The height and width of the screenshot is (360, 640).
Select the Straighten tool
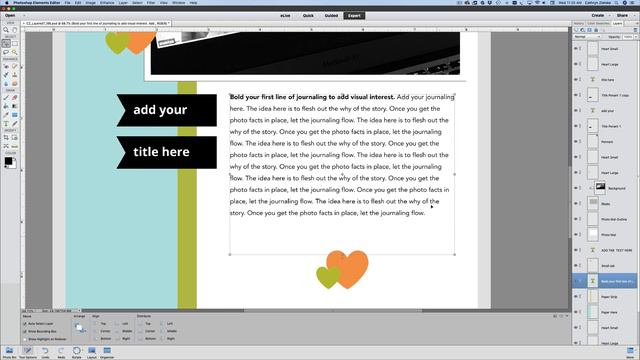click(x=15, y=146)
